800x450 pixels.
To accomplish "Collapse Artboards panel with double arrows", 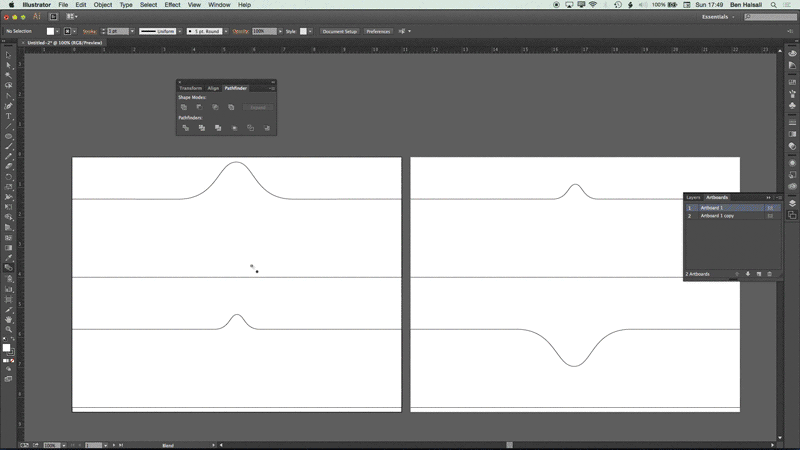I will tap(768, 197).
